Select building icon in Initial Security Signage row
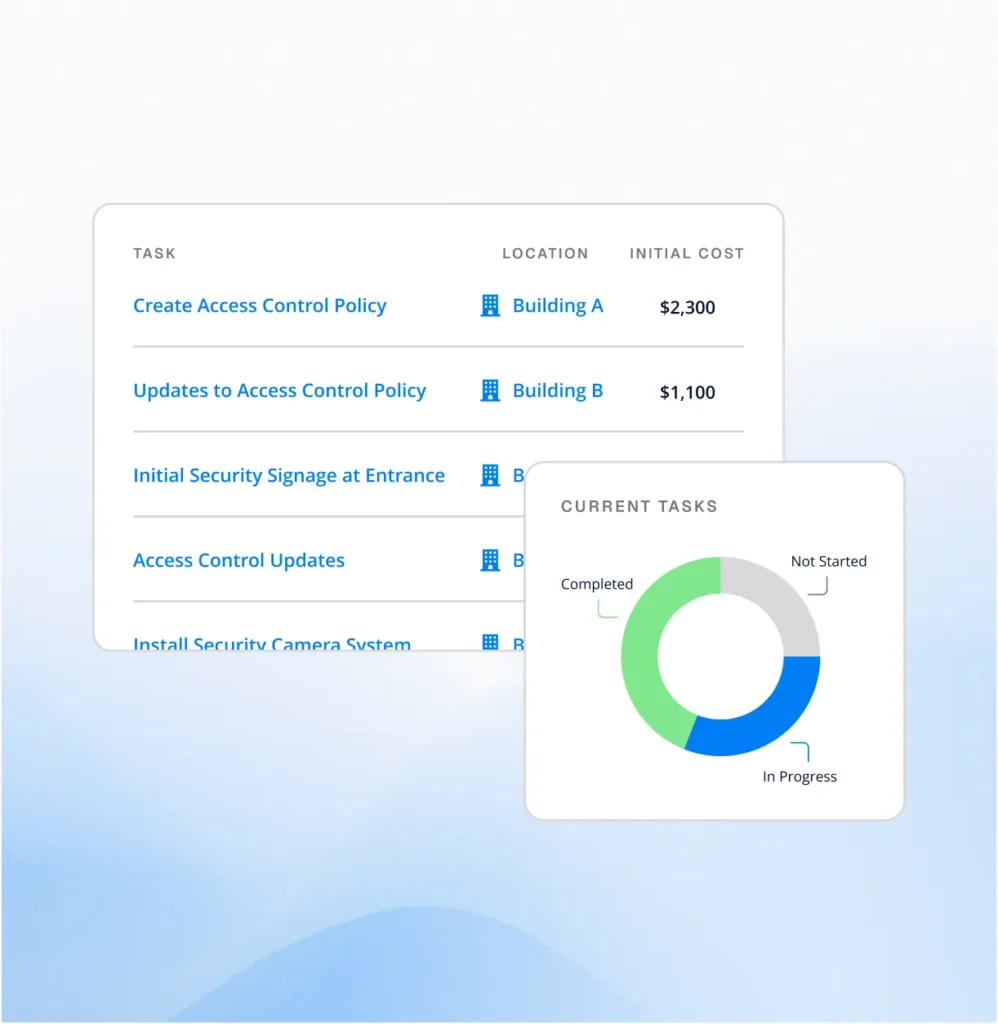The height and width of the screenshot is (1024, 998). [491, 475]
